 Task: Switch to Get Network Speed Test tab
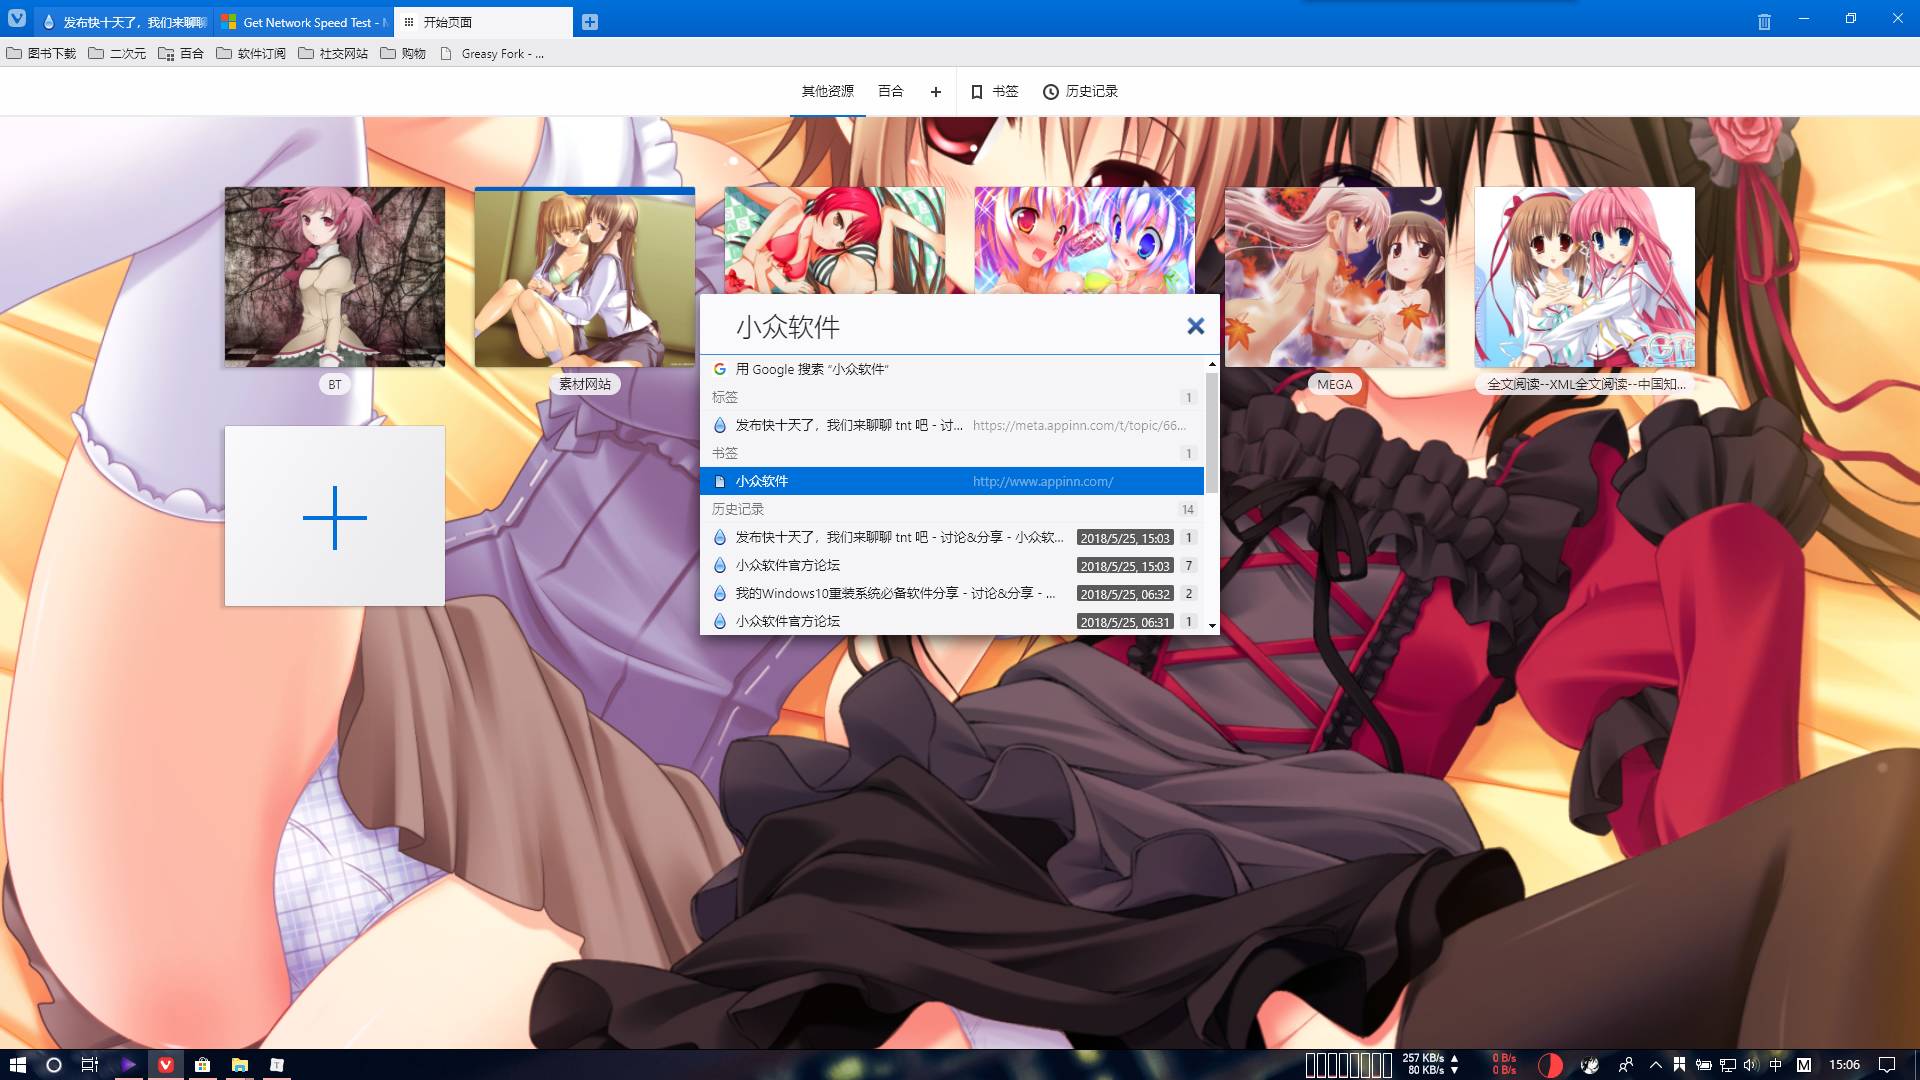[305, 22]
